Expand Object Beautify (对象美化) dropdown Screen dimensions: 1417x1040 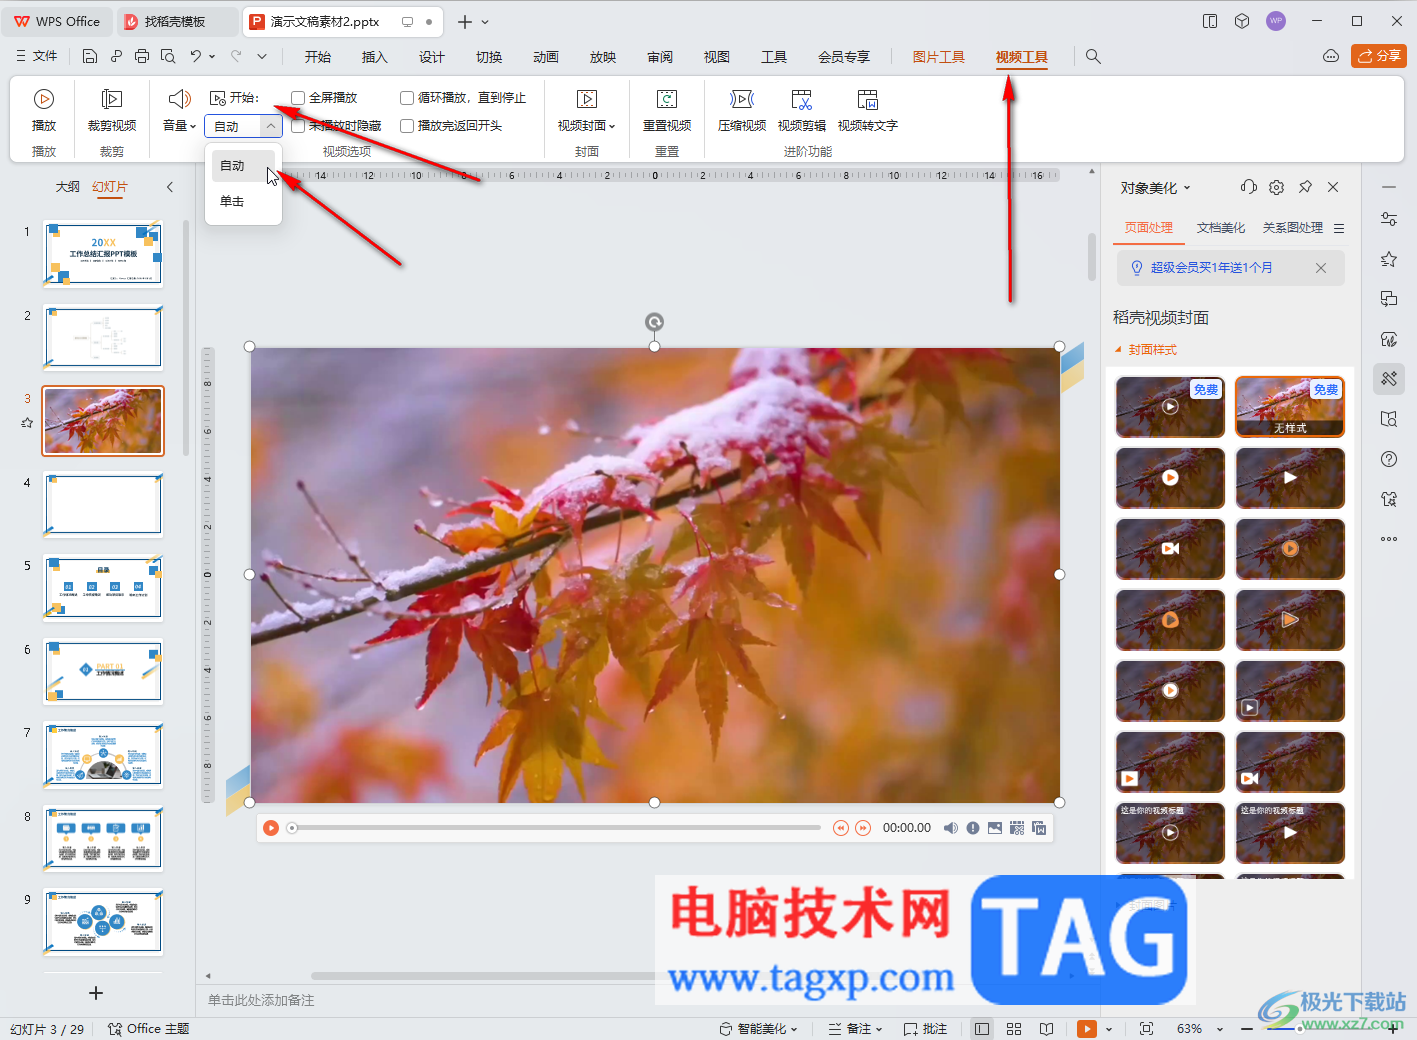pyautogui.click(x=1187, y=188)
